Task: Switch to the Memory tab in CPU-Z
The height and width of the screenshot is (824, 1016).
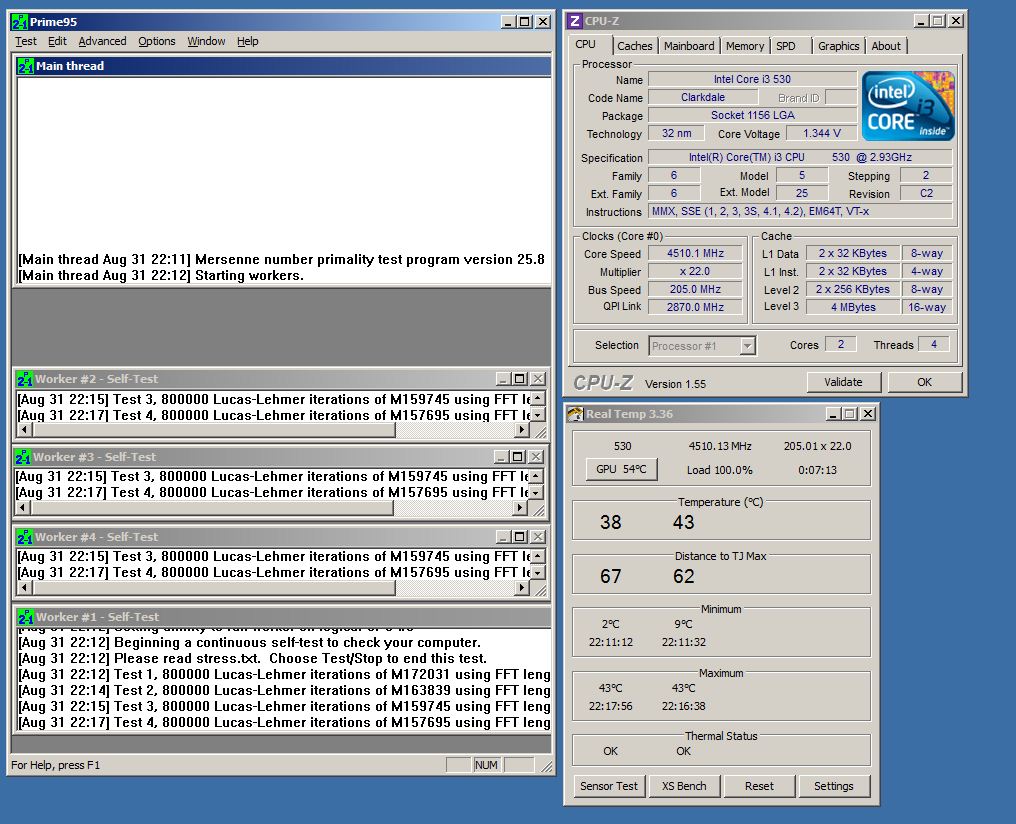Action: tap(745, 46)
